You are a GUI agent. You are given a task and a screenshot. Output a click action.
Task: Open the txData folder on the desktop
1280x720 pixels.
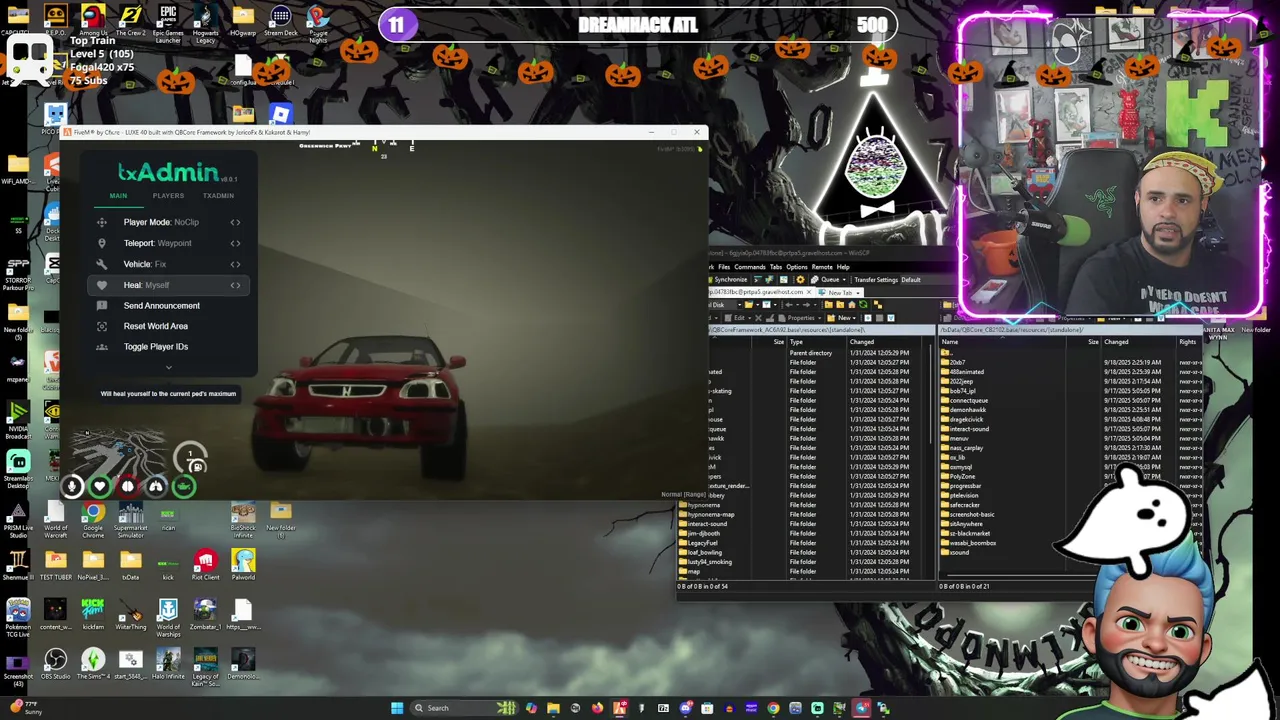(130, 565)
